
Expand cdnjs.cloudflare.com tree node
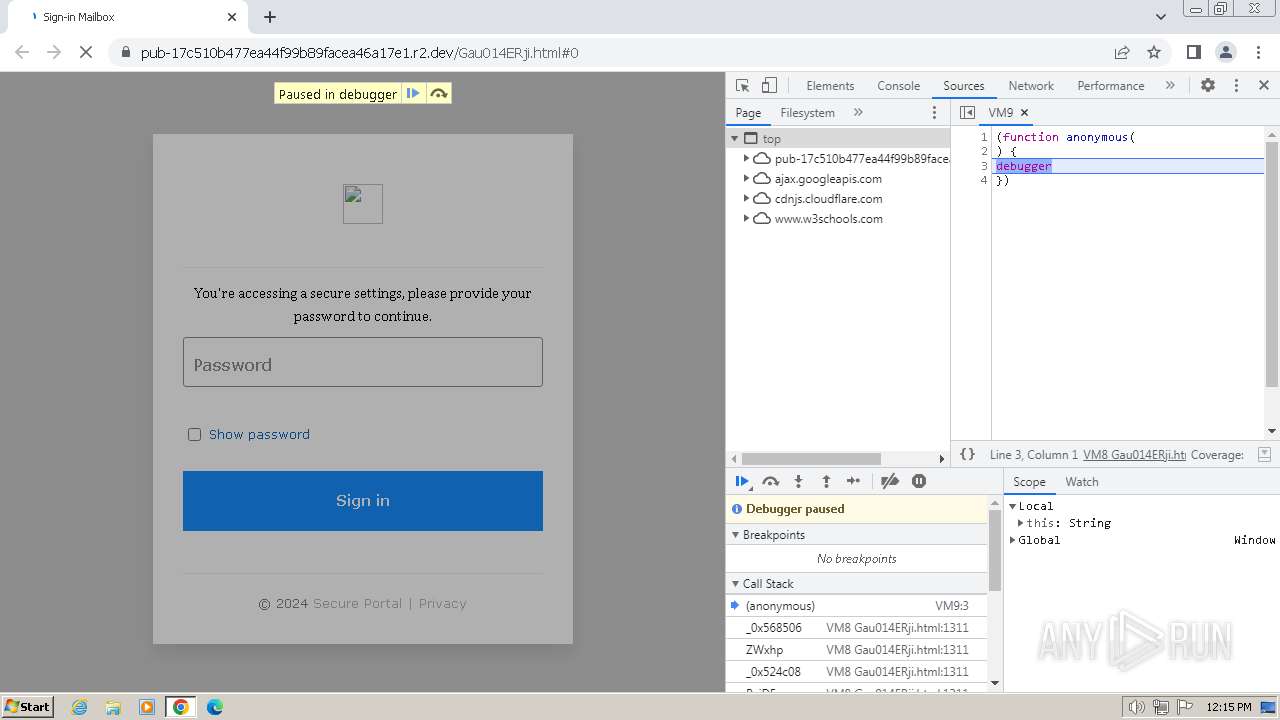[x=746, y=199]
